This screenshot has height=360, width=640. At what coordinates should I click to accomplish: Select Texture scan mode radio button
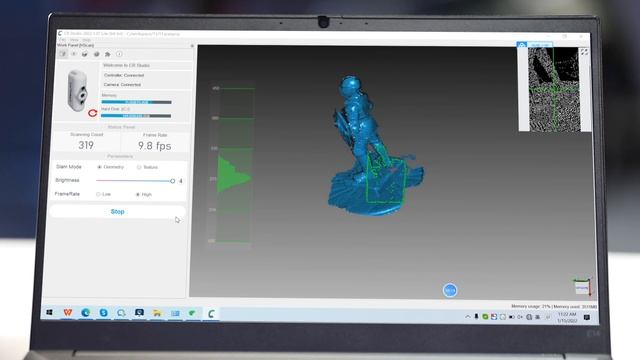coord(139,167)
